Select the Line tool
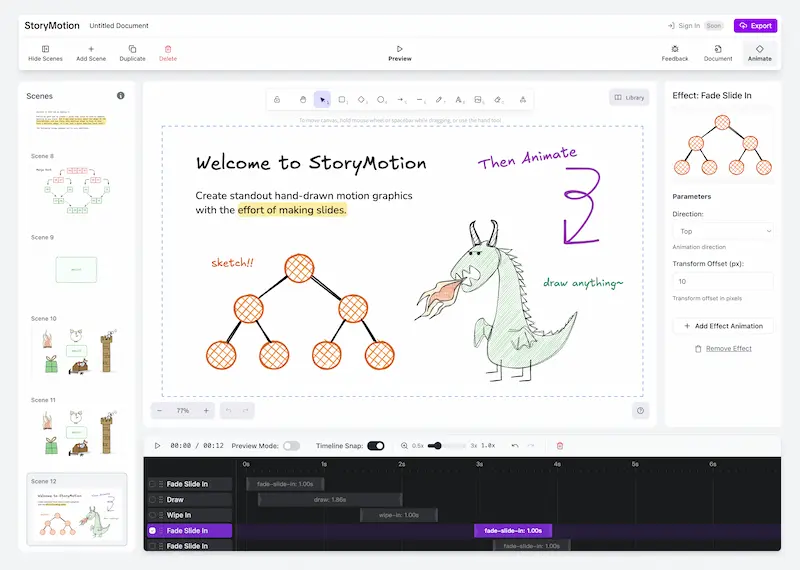Image resolution: width=800 pixels, height=570 pixels. [x=420, y=100]
